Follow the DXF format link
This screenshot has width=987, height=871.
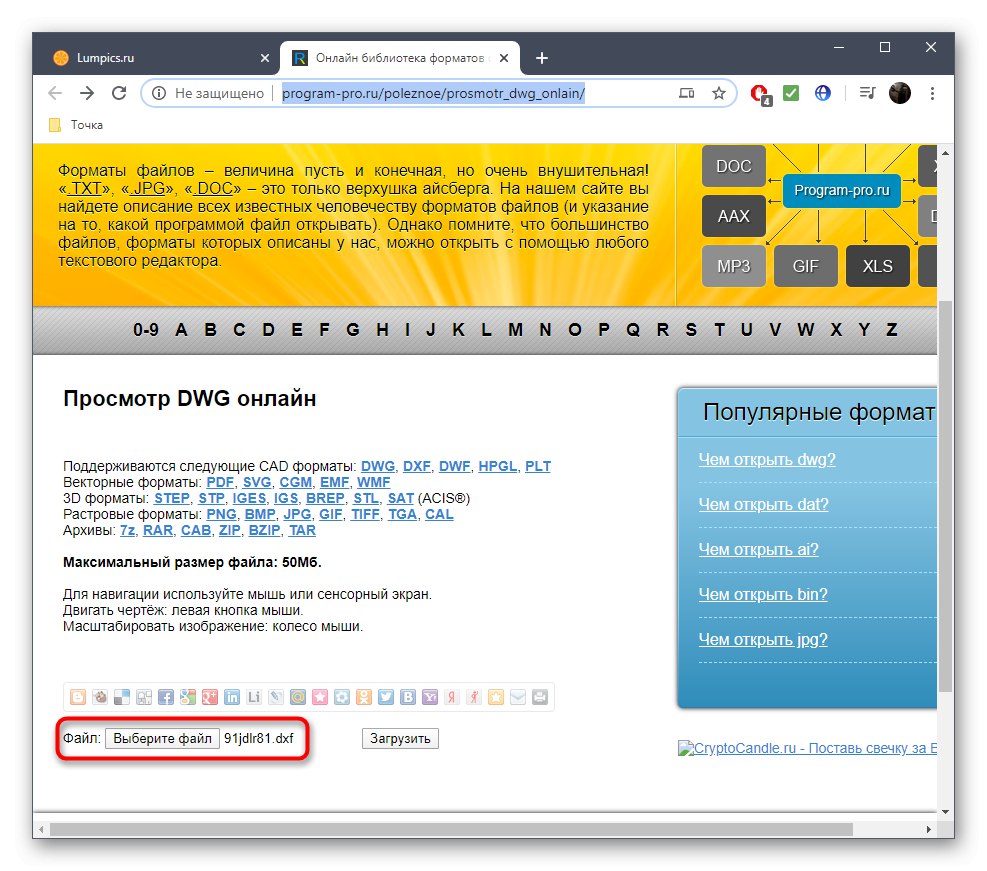417,466
